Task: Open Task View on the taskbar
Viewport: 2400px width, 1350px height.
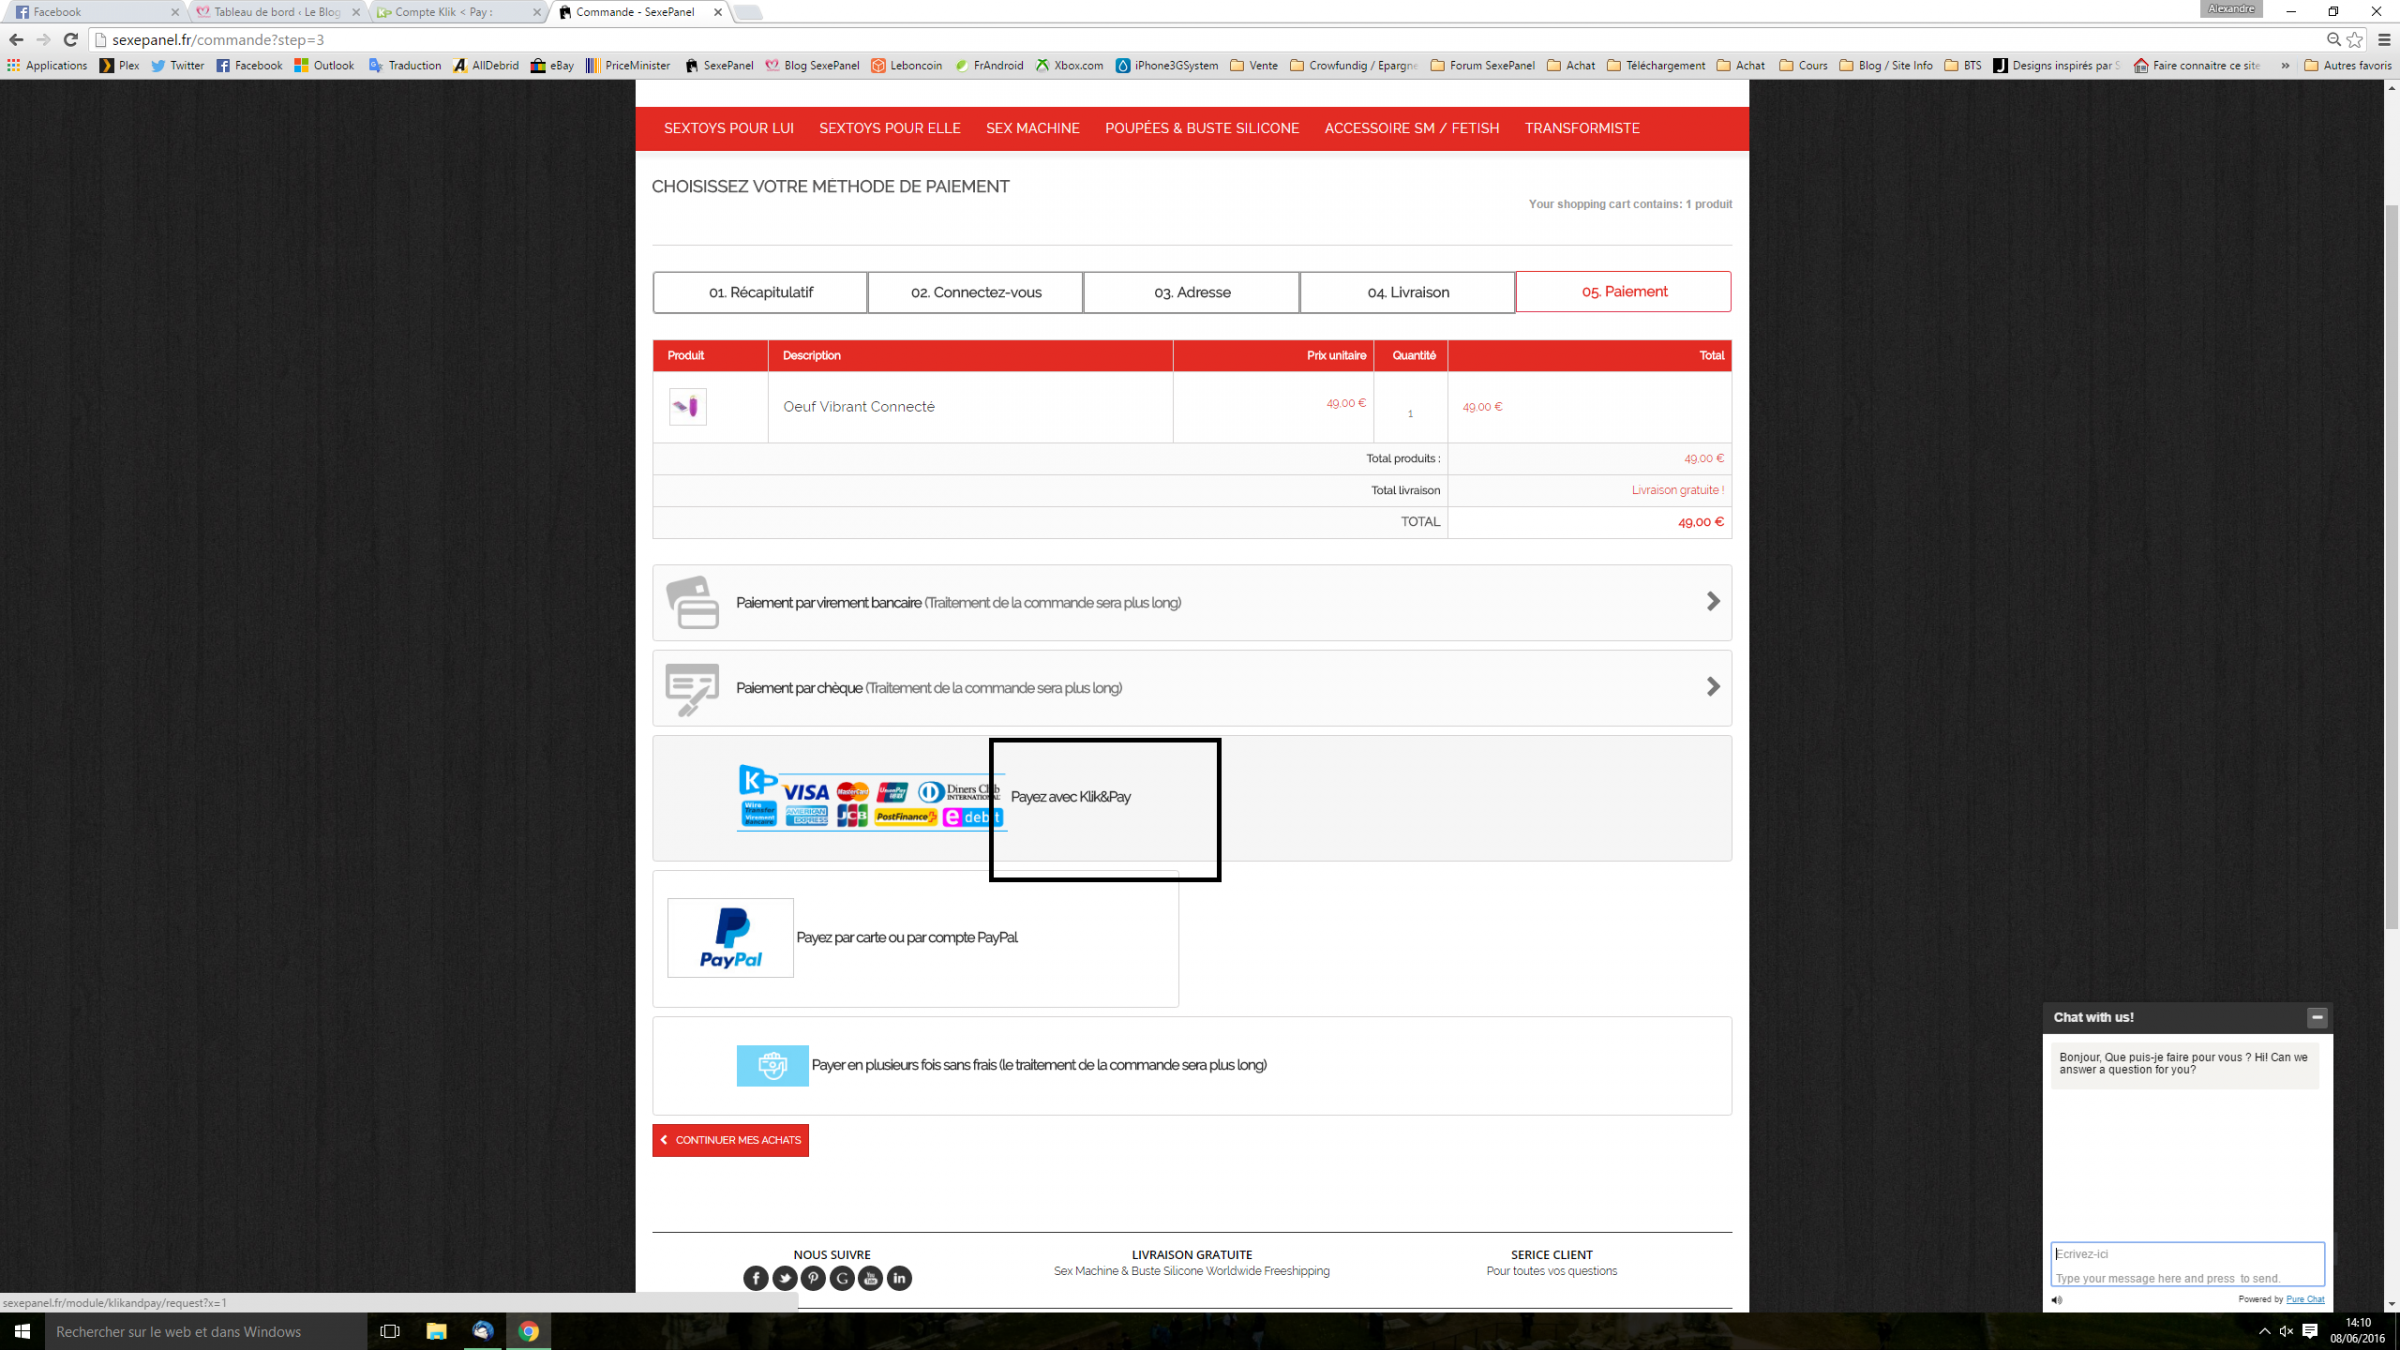Action: [390, 1331]
